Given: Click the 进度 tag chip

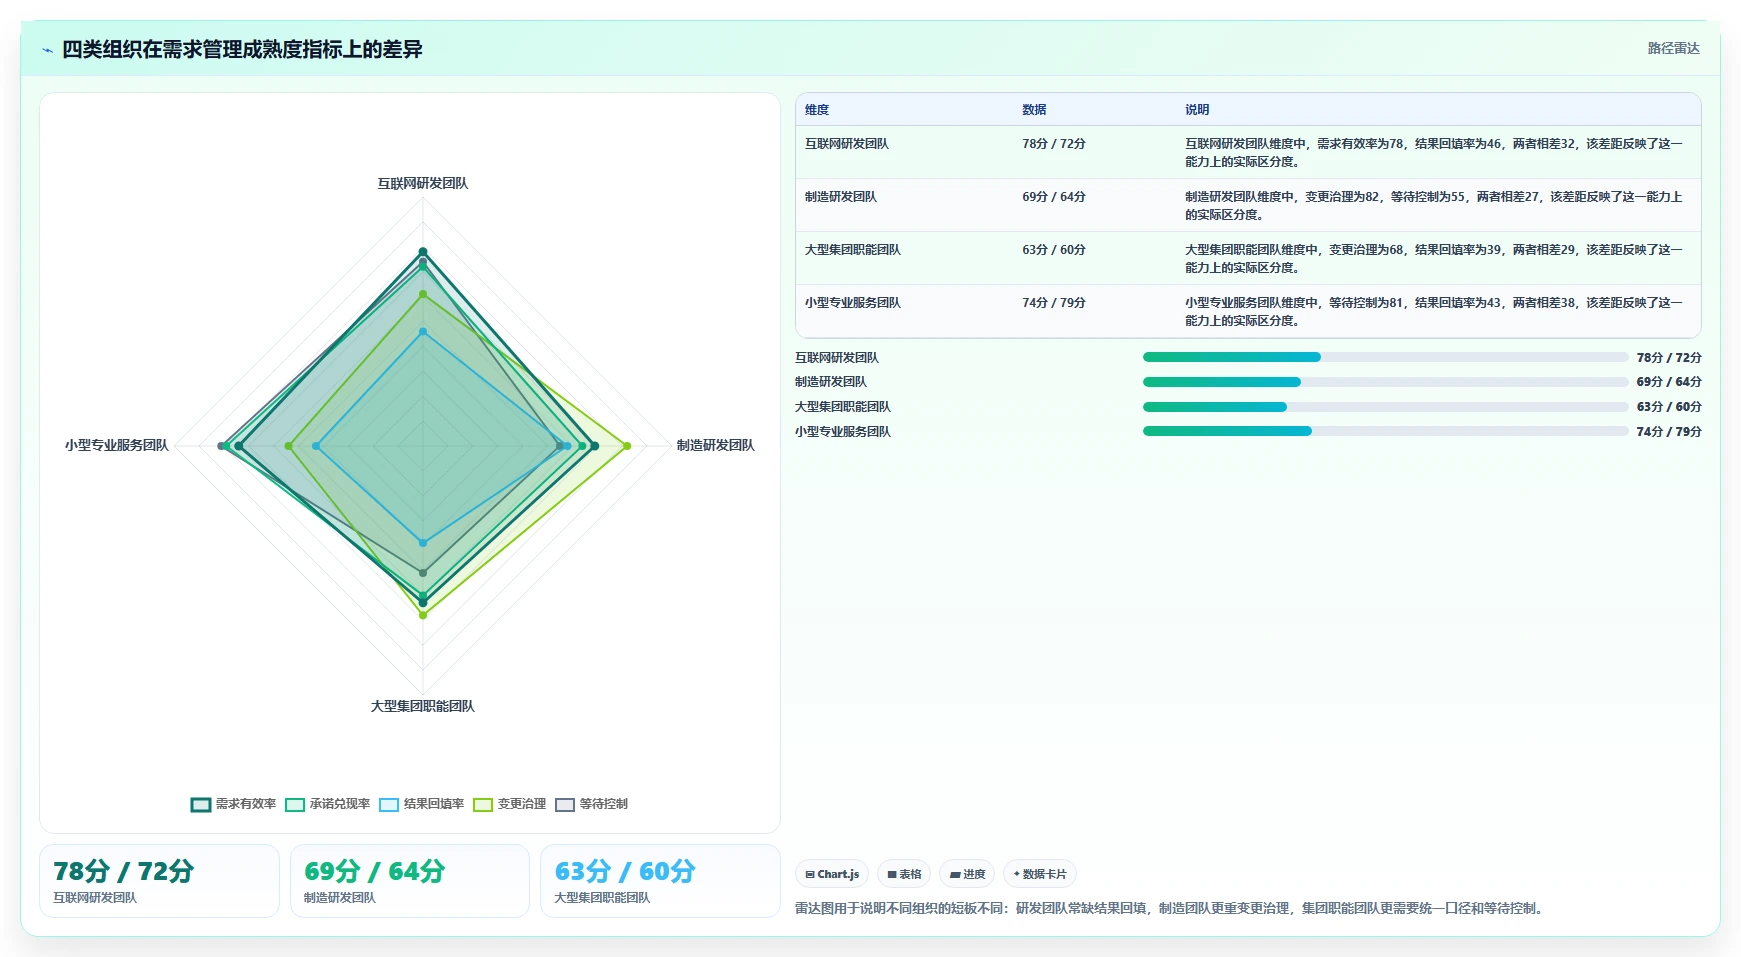Looking at the screenshot, I should pos(967,874).
